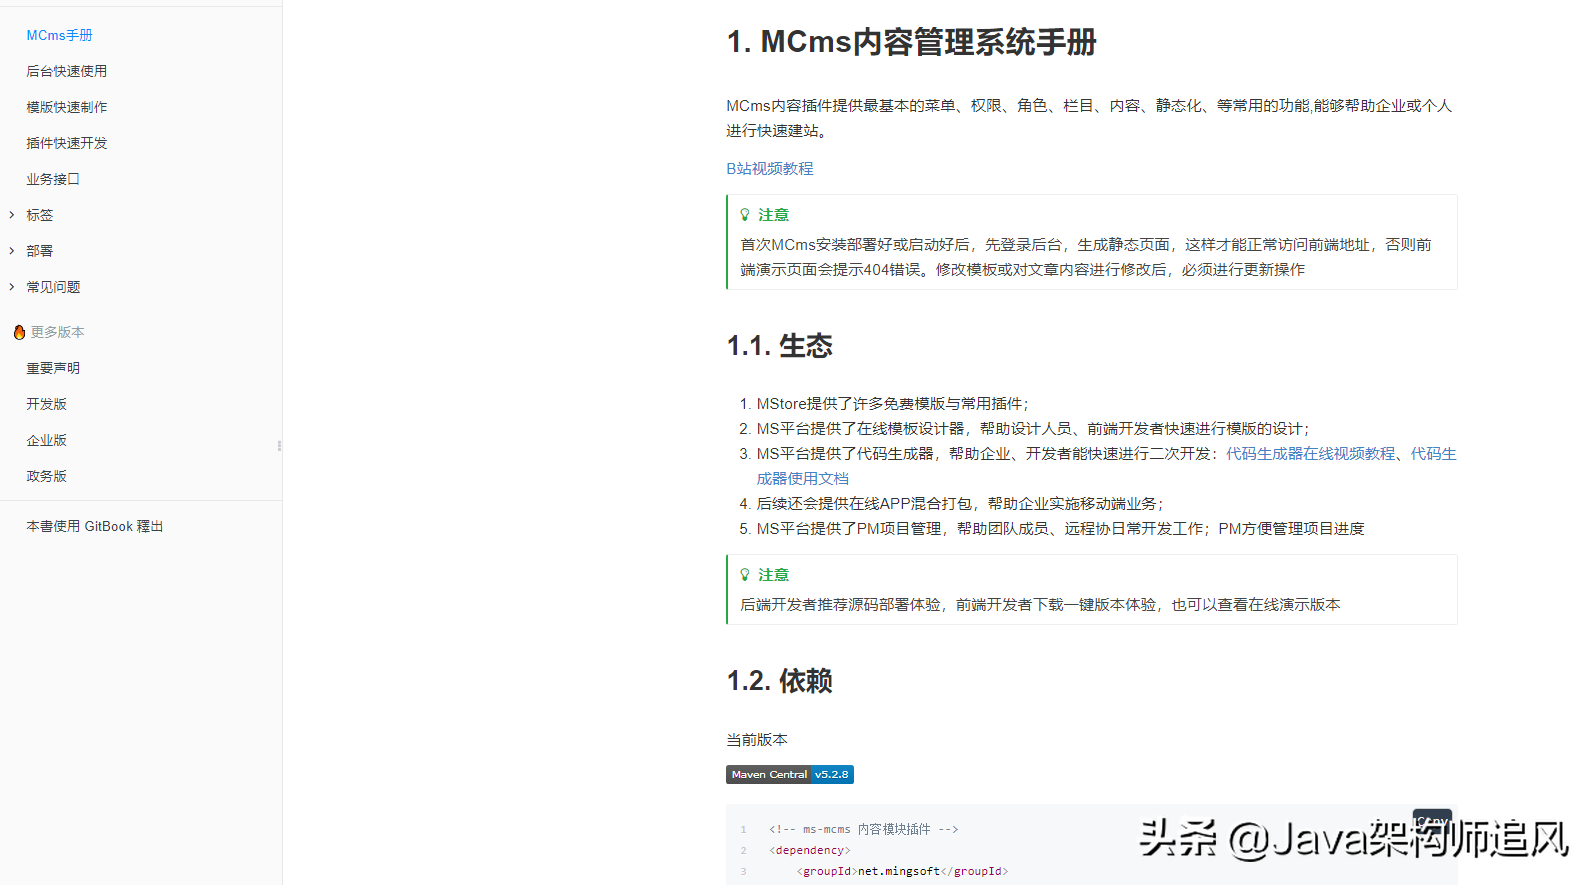This screenshot has width=1596, height=885.
Task: Click the lightbulb icon in the first 注意 box
Action: [x=745, y=215]
